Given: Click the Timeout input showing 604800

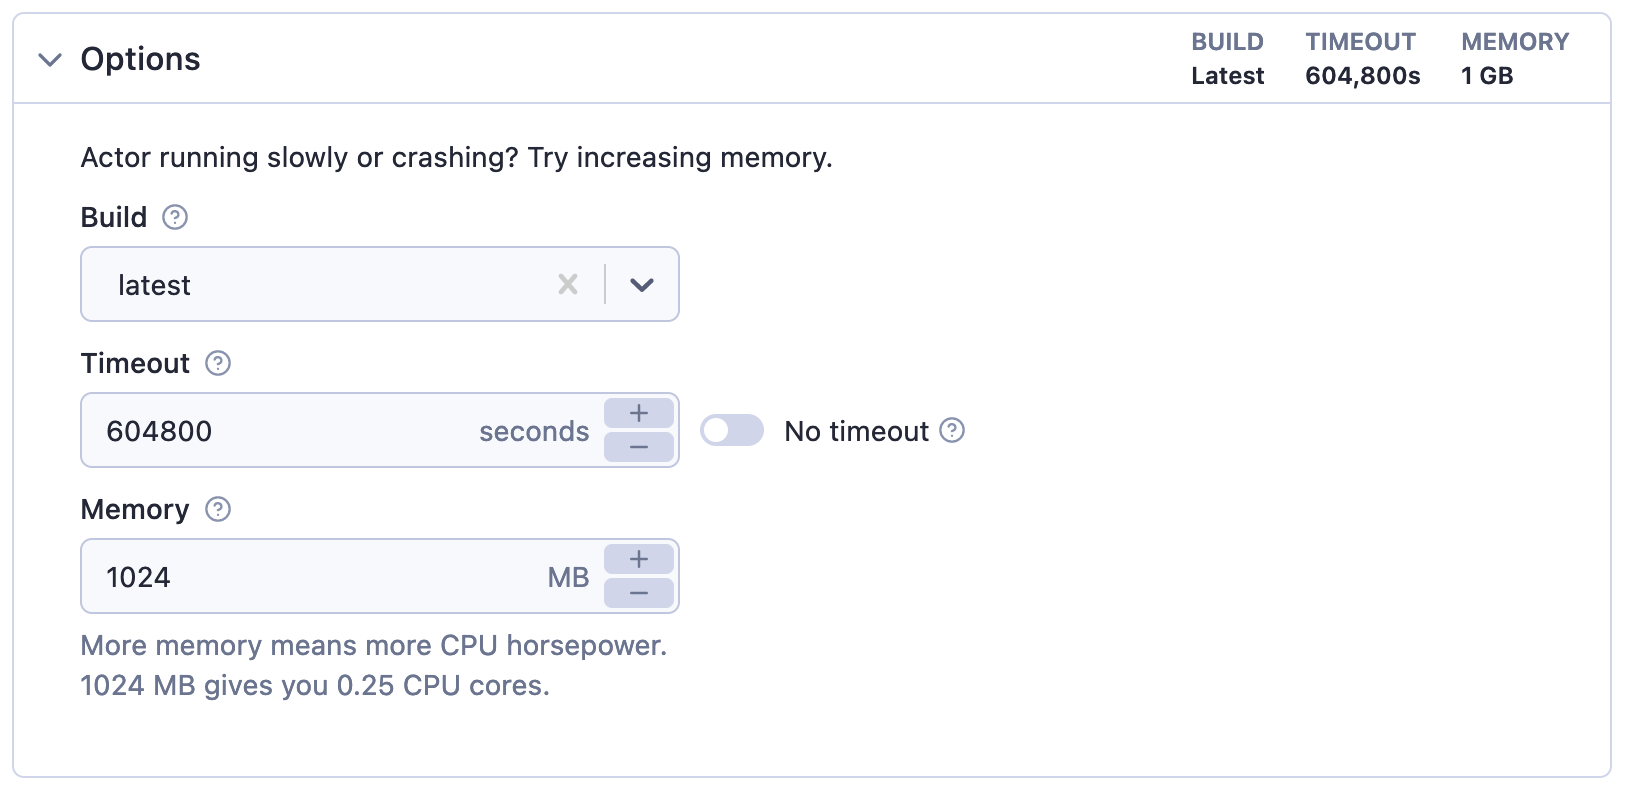Looking at the screenshot, I should pyautogui.click(x=280, y=431).
